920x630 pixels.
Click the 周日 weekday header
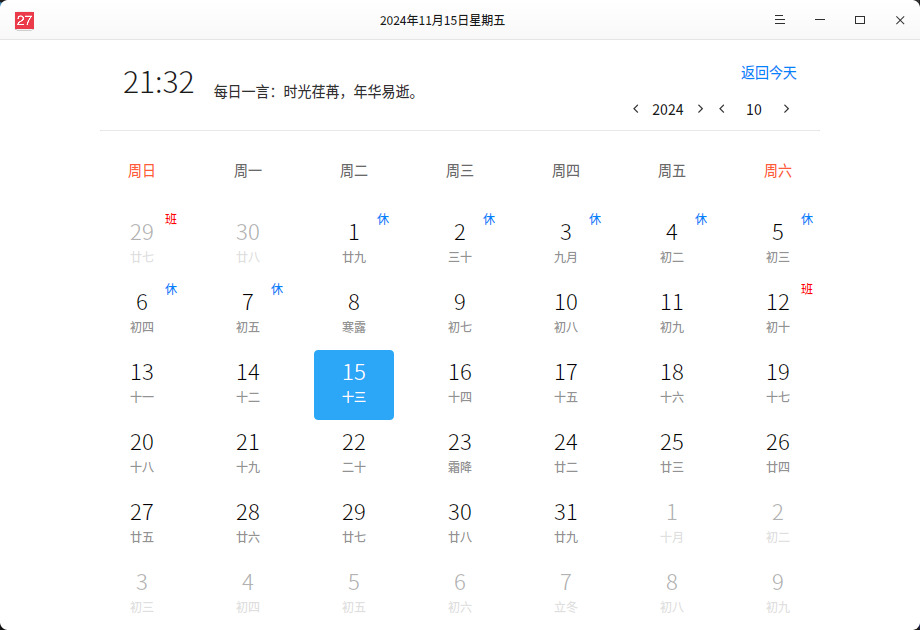[142, 171]
